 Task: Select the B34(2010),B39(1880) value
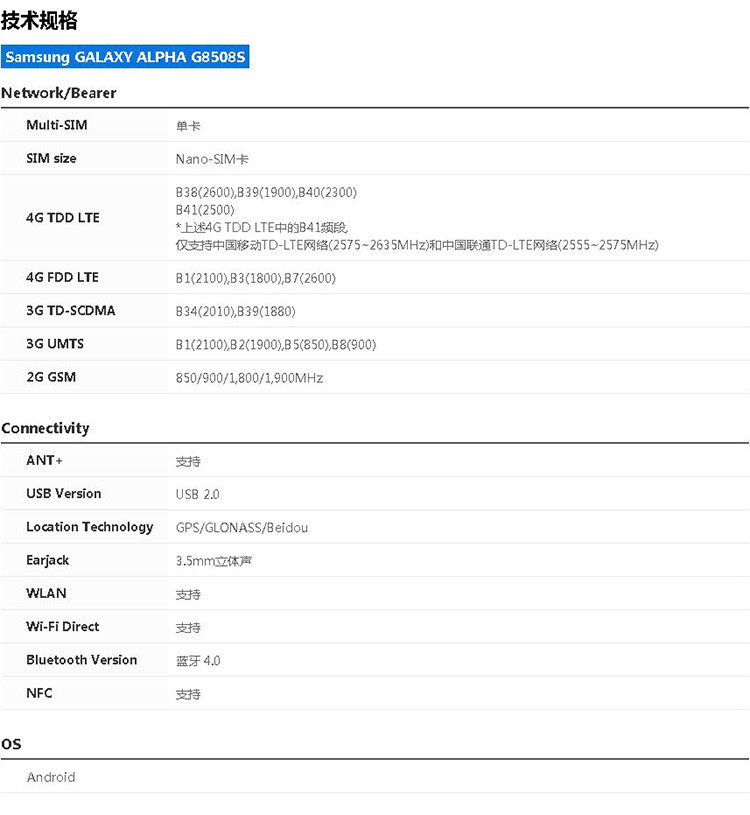coord(235,311)
